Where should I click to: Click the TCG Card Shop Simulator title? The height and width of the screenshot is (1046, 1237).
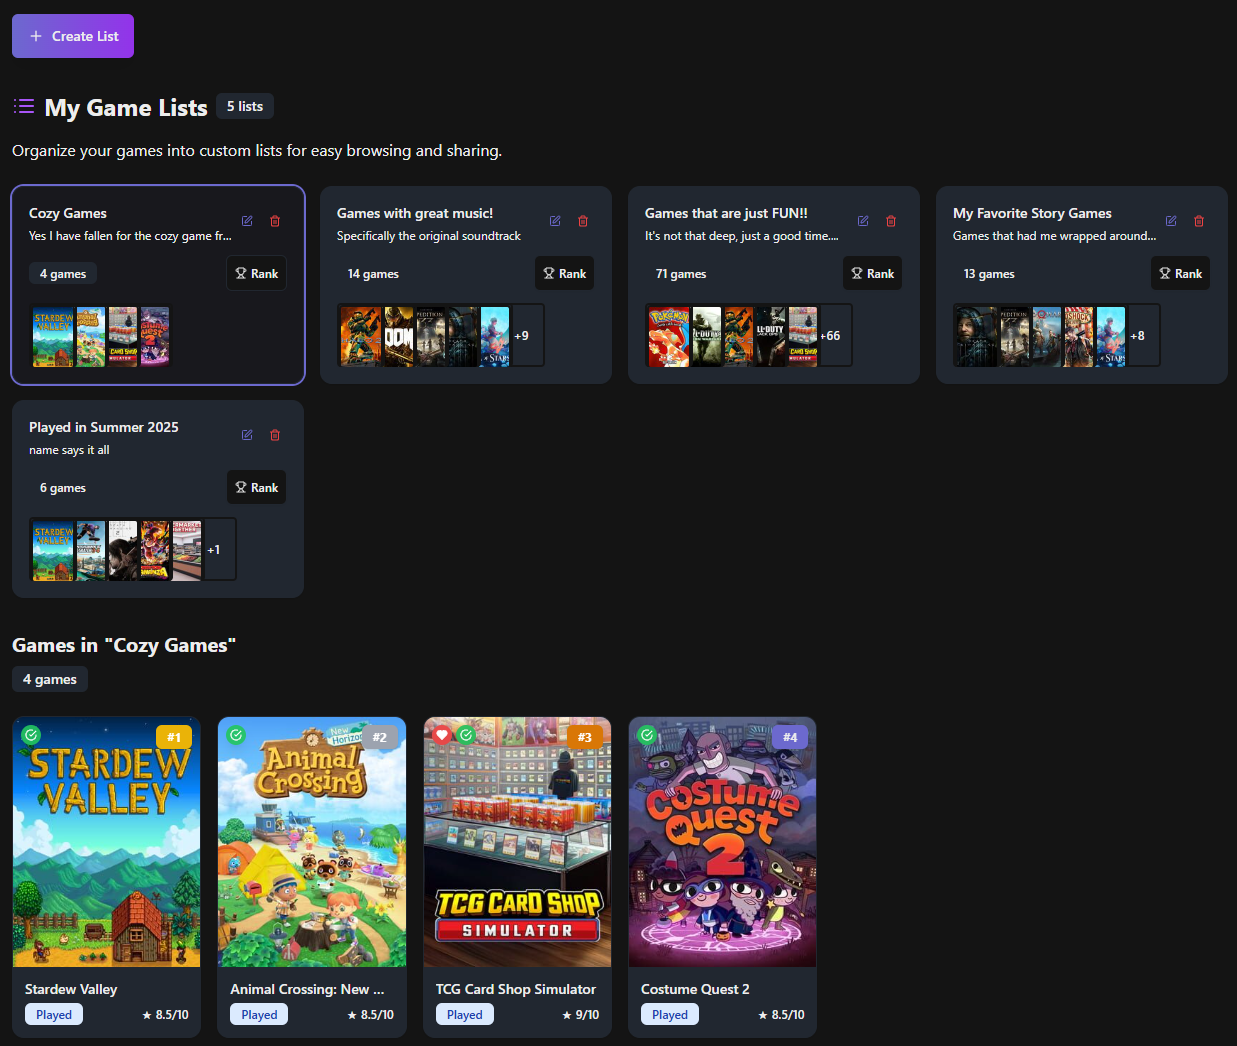pos(516,989)
